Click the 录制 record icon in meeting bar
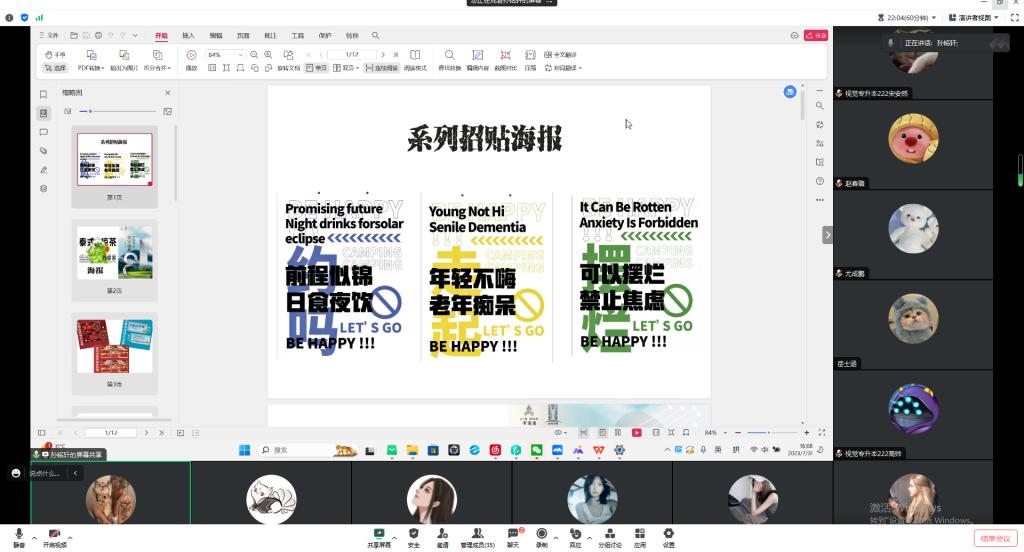Viewport: 1024px width, 552px height. tap(541, 534)
